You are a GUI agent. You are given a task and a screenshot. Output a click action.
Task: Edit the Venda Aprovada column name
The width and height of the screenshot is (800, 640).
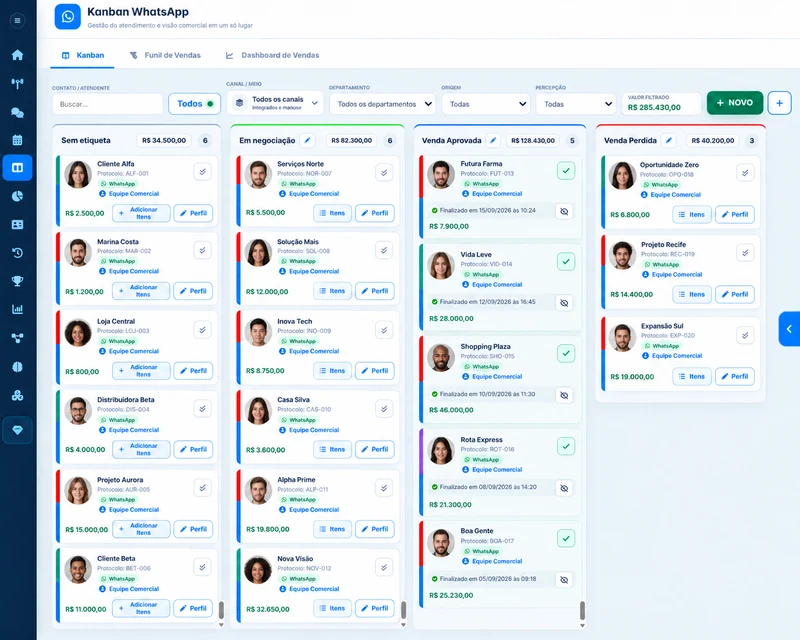point(493,140)
